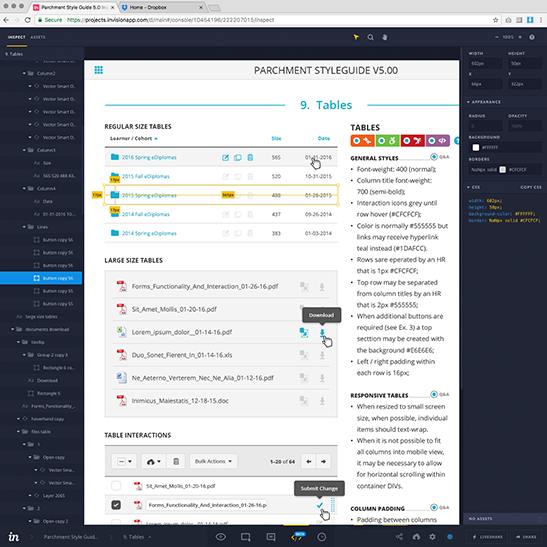Viewport: 547px width, 547px height.
Task: Collapse the documents download layer folder
Action: (13, 329)
